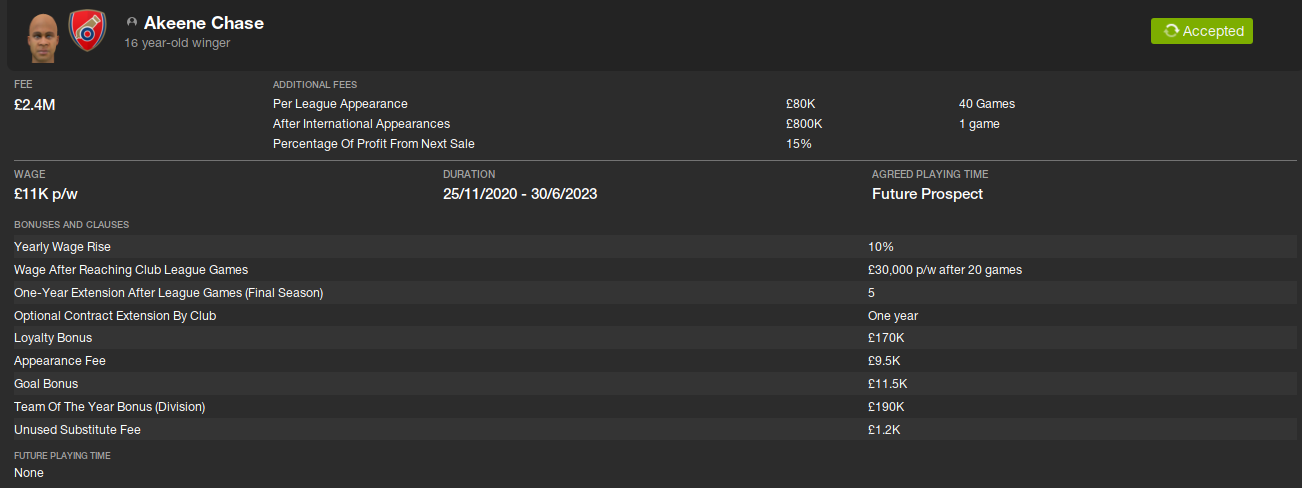Screen dimensions: 1302x488
Task: Click Percentage Of Profit From Next Sale
Action: click(376, 144)
